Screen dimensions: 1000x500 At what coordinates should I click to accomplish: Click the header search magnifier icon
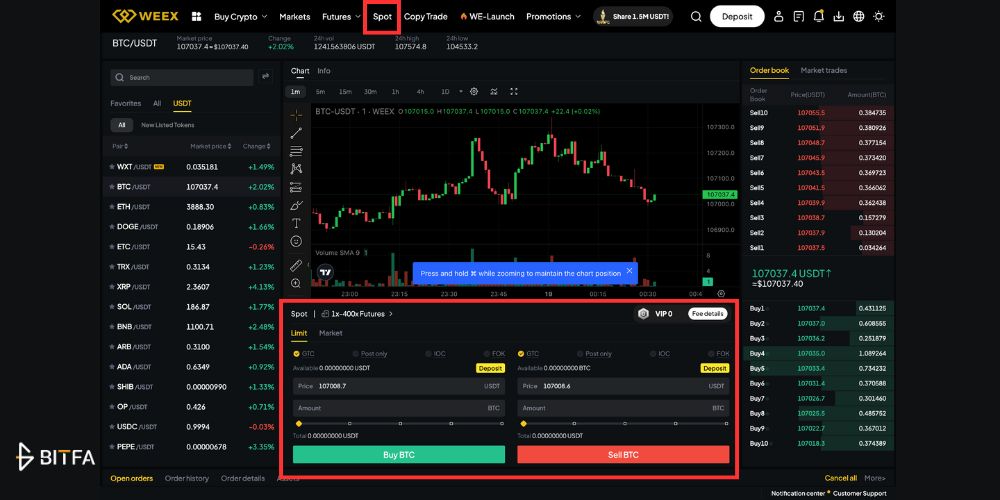[x=696, y=17]
